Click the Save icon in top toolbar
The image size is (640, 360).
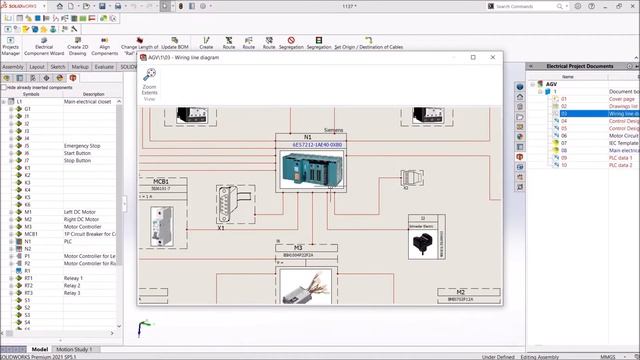click(x=102, y=6)
